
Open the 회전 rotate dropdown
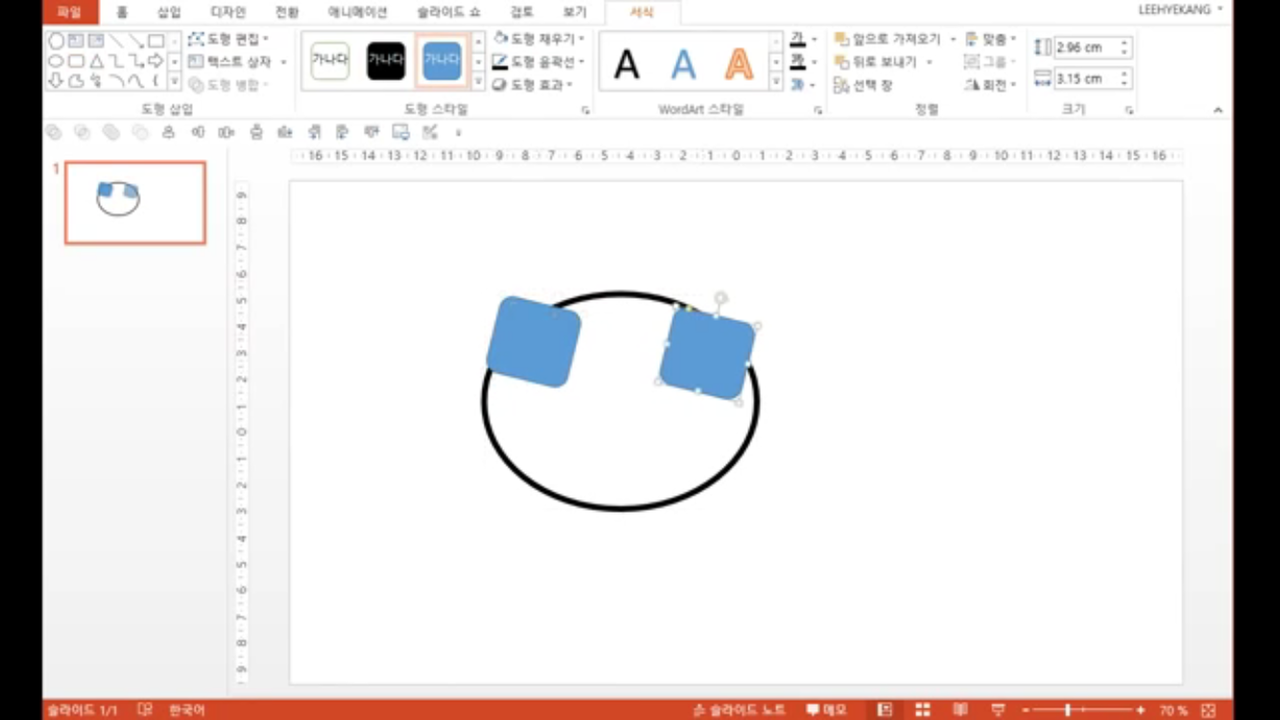(x=991, y=85)
